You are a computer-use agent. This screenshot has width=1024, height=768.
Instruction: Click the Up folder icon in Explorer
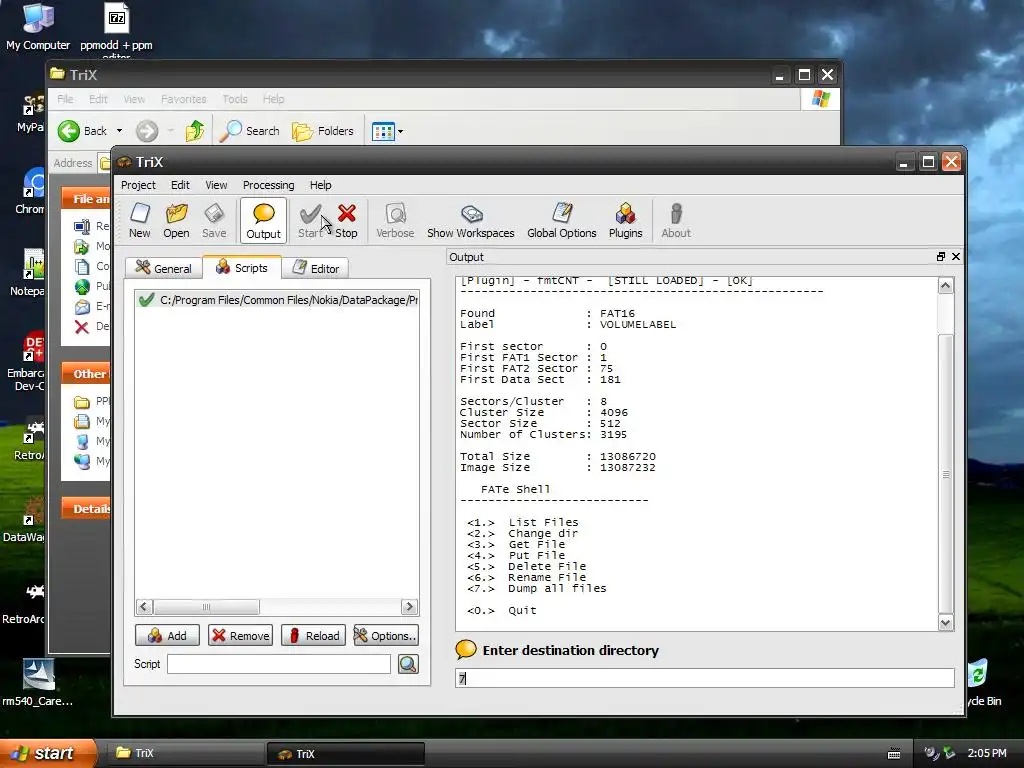(x=195, y=131)
